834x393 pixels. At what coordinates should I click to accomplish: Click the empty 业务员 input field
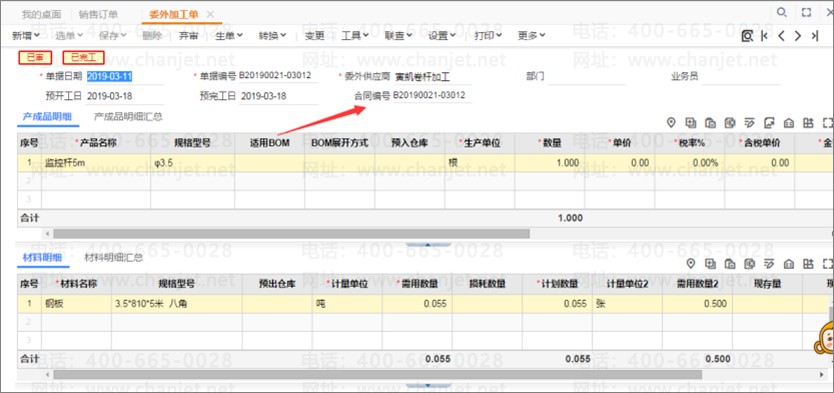pos(740,77)
